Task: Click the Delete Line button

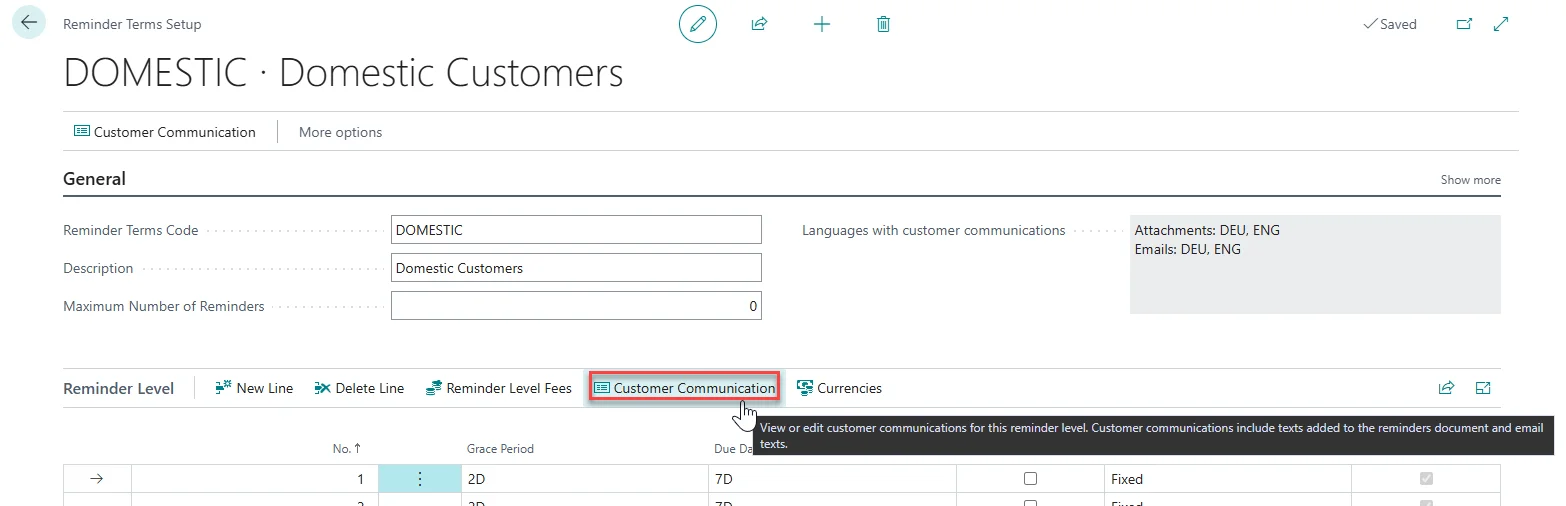Action: coord(359,388)
